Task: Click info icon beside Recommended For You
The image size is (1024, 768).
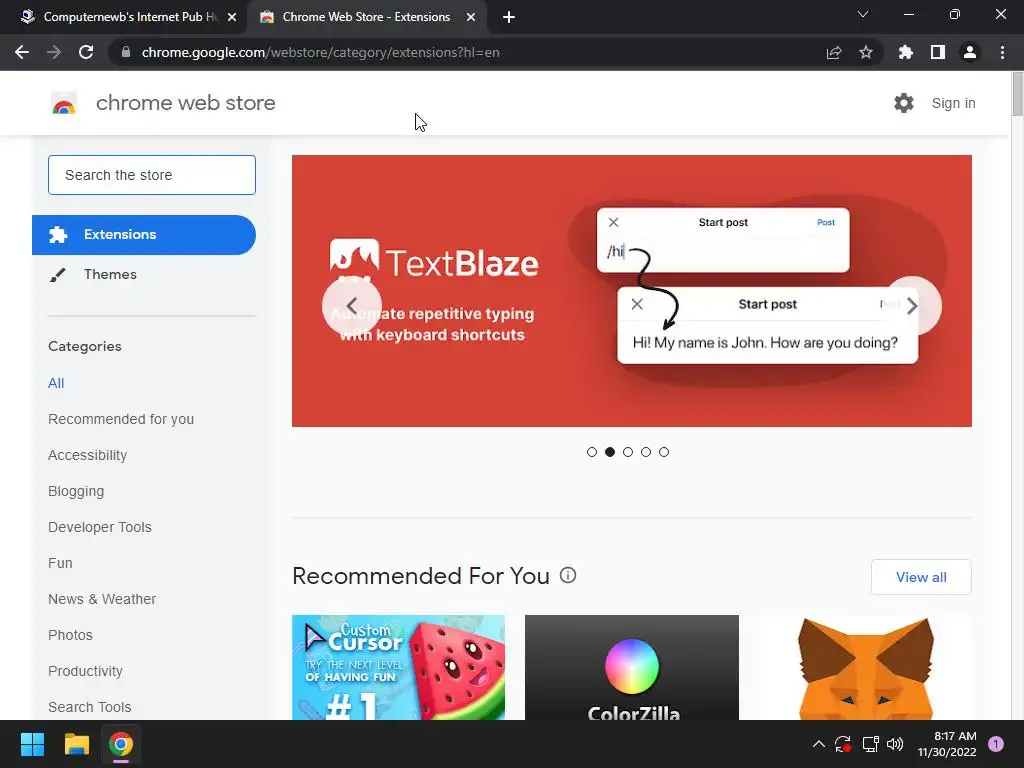Action: (568, 575)
